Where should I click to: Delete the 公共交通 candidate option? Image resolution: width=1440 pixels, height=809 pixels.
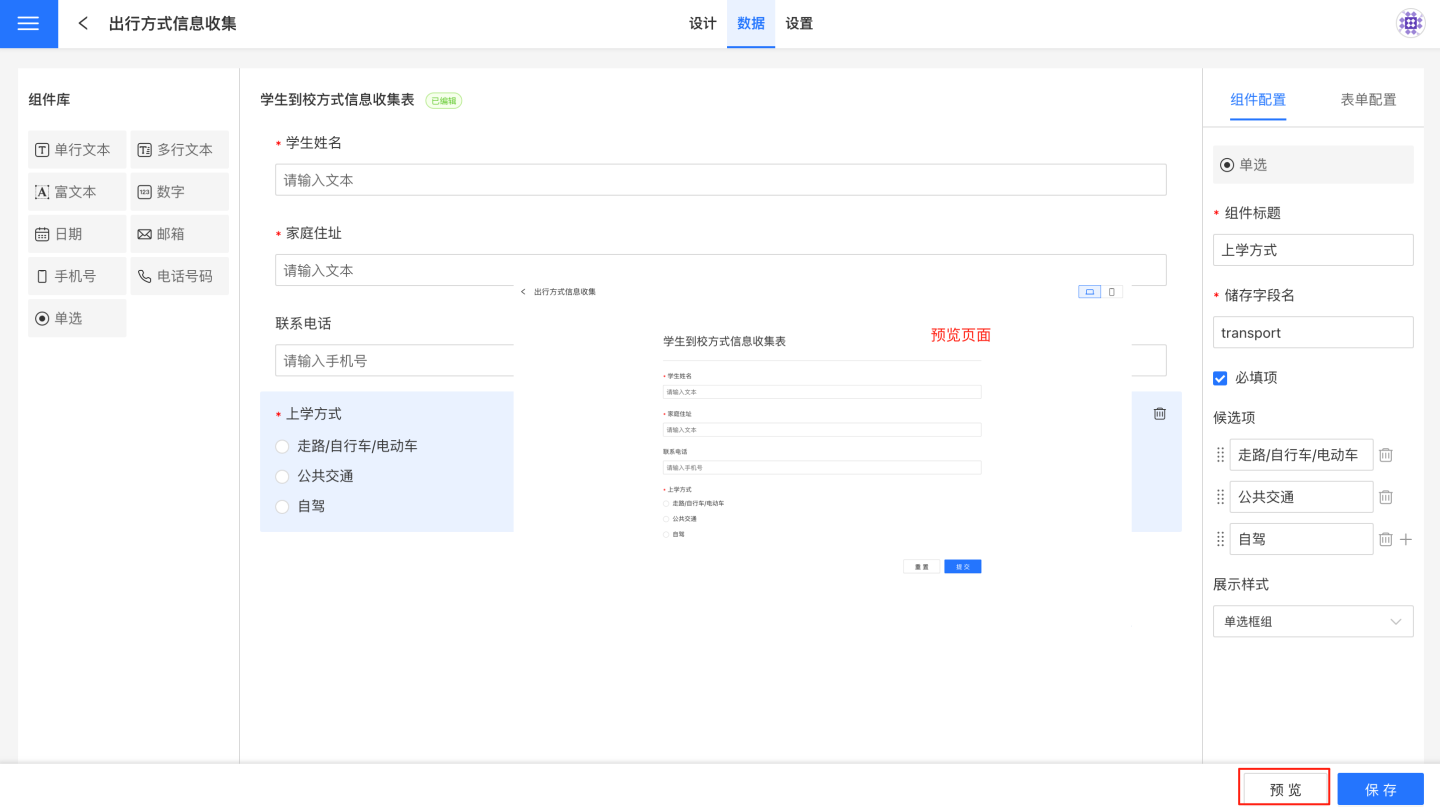click(1385, 497)
